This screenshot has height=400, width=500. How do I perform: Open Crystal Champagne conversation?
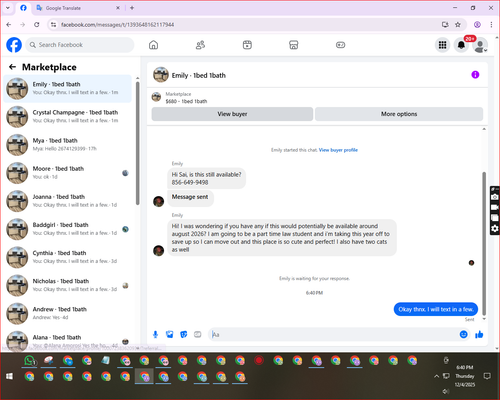pos(68,117)
